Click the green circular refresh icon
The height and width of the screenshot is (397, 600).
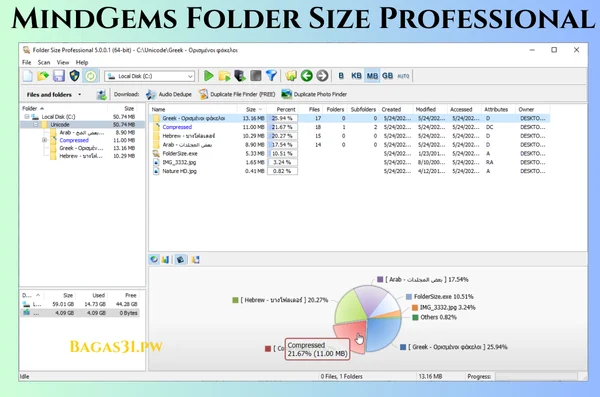(91, 76)
